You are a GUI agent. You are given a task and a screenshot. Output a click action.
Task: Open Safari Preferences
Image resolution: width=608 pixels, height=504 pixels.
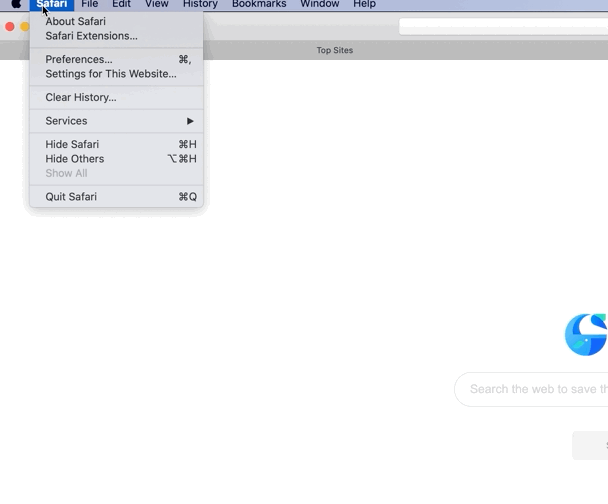coord(79,59)
